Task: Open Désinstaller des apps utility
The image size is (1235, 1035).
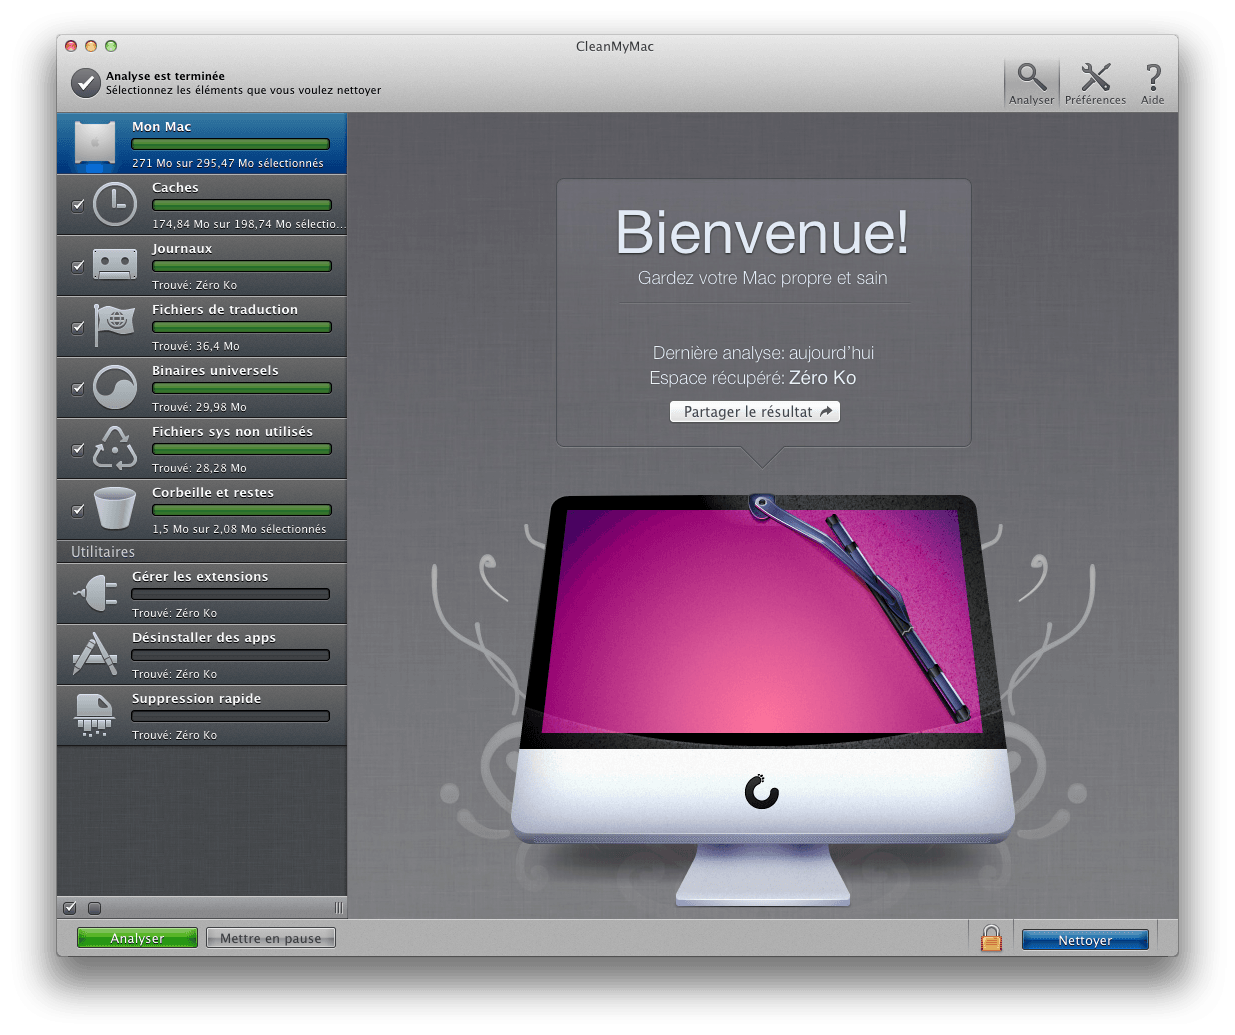Action: click(x=202, y=654)
